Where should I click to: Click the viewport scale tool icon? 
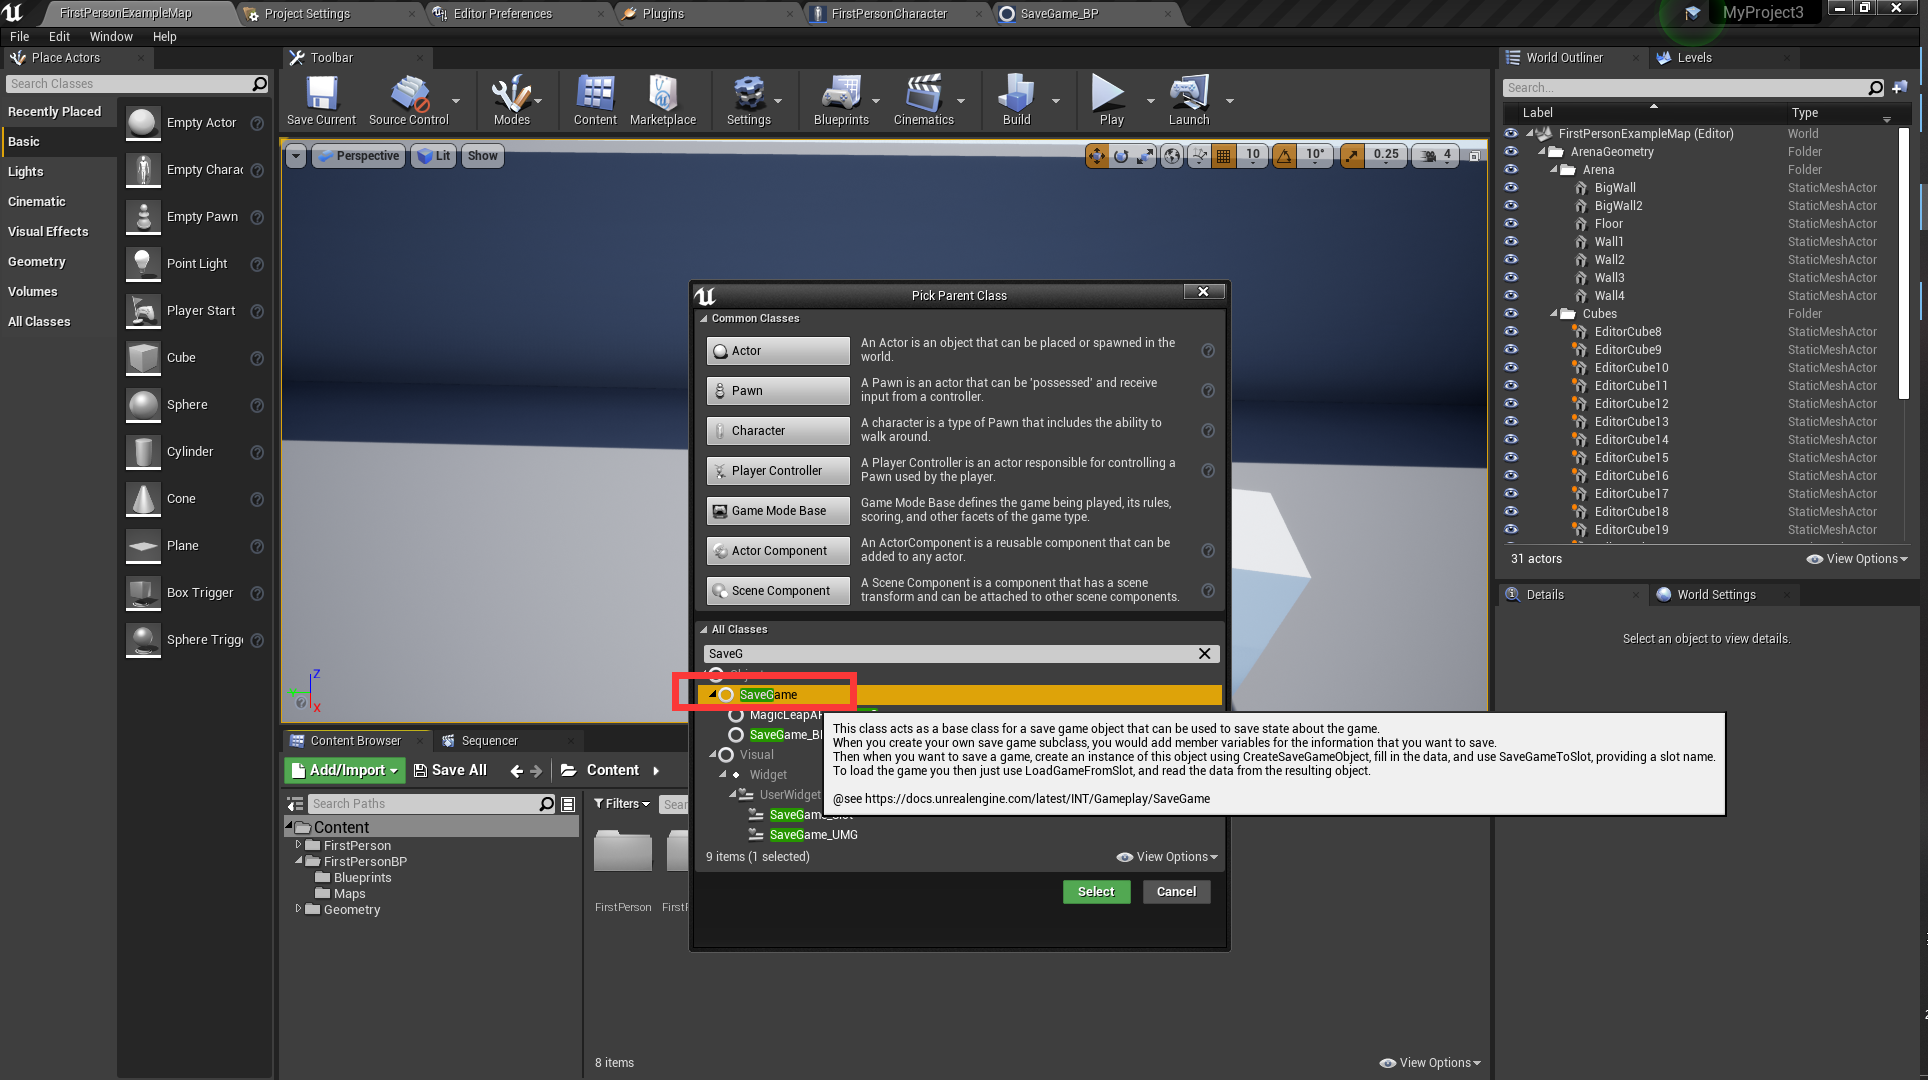click(1145, 155)
